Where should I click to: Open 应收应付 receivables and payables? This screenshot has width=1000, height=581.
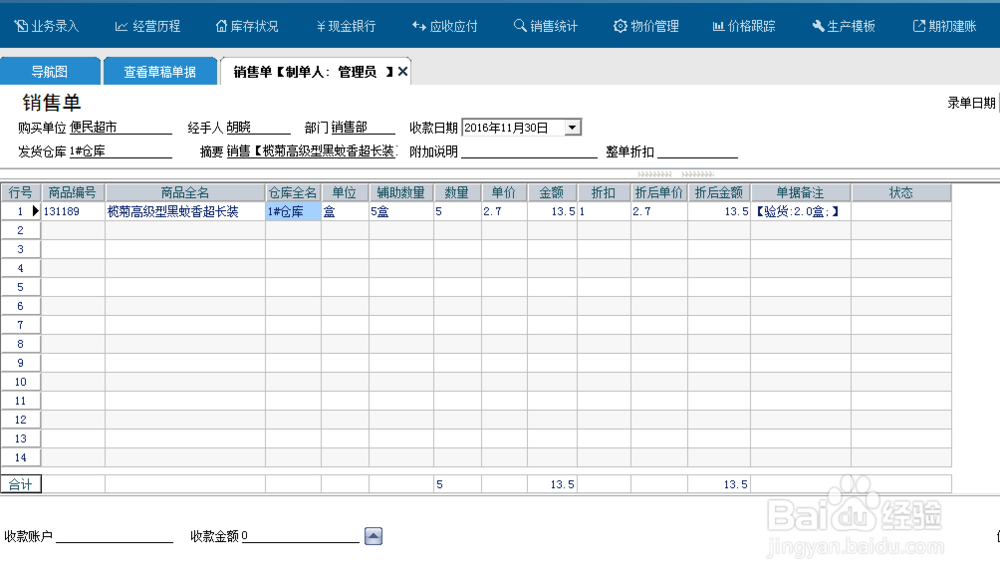click(x=443, y=26)
